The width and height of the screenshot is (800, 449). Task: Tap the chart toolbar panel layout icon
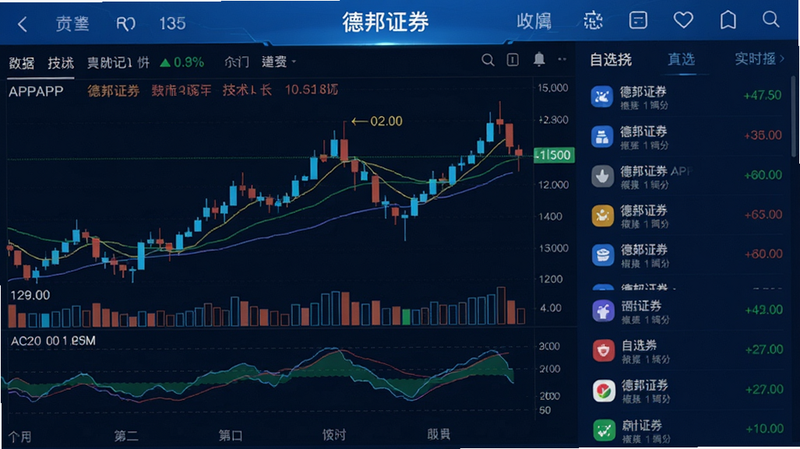coord(513,60)
